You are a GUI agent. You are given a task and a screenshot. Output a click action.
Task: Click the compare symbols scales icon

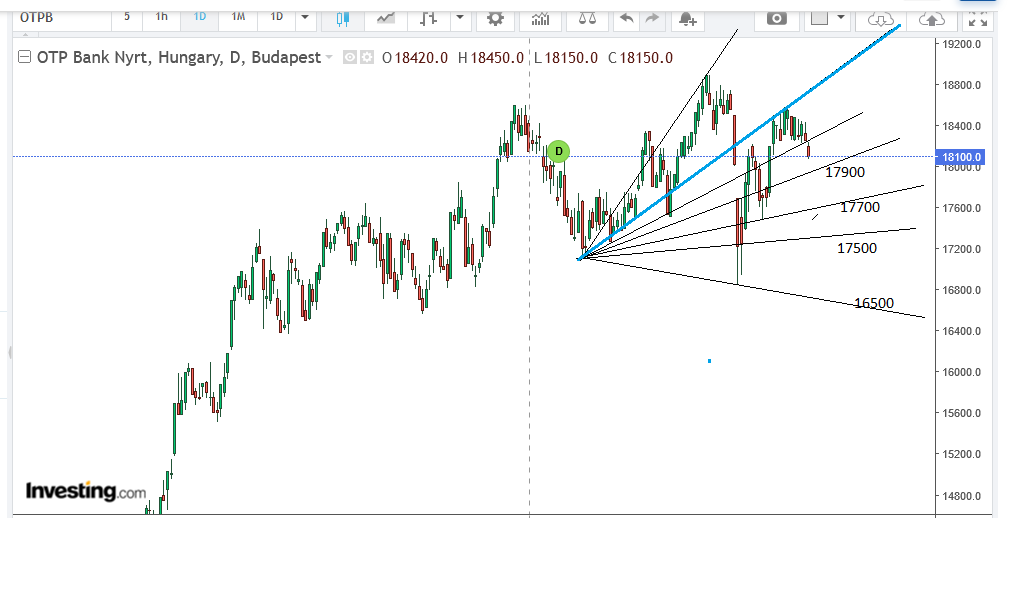[587, 18]
